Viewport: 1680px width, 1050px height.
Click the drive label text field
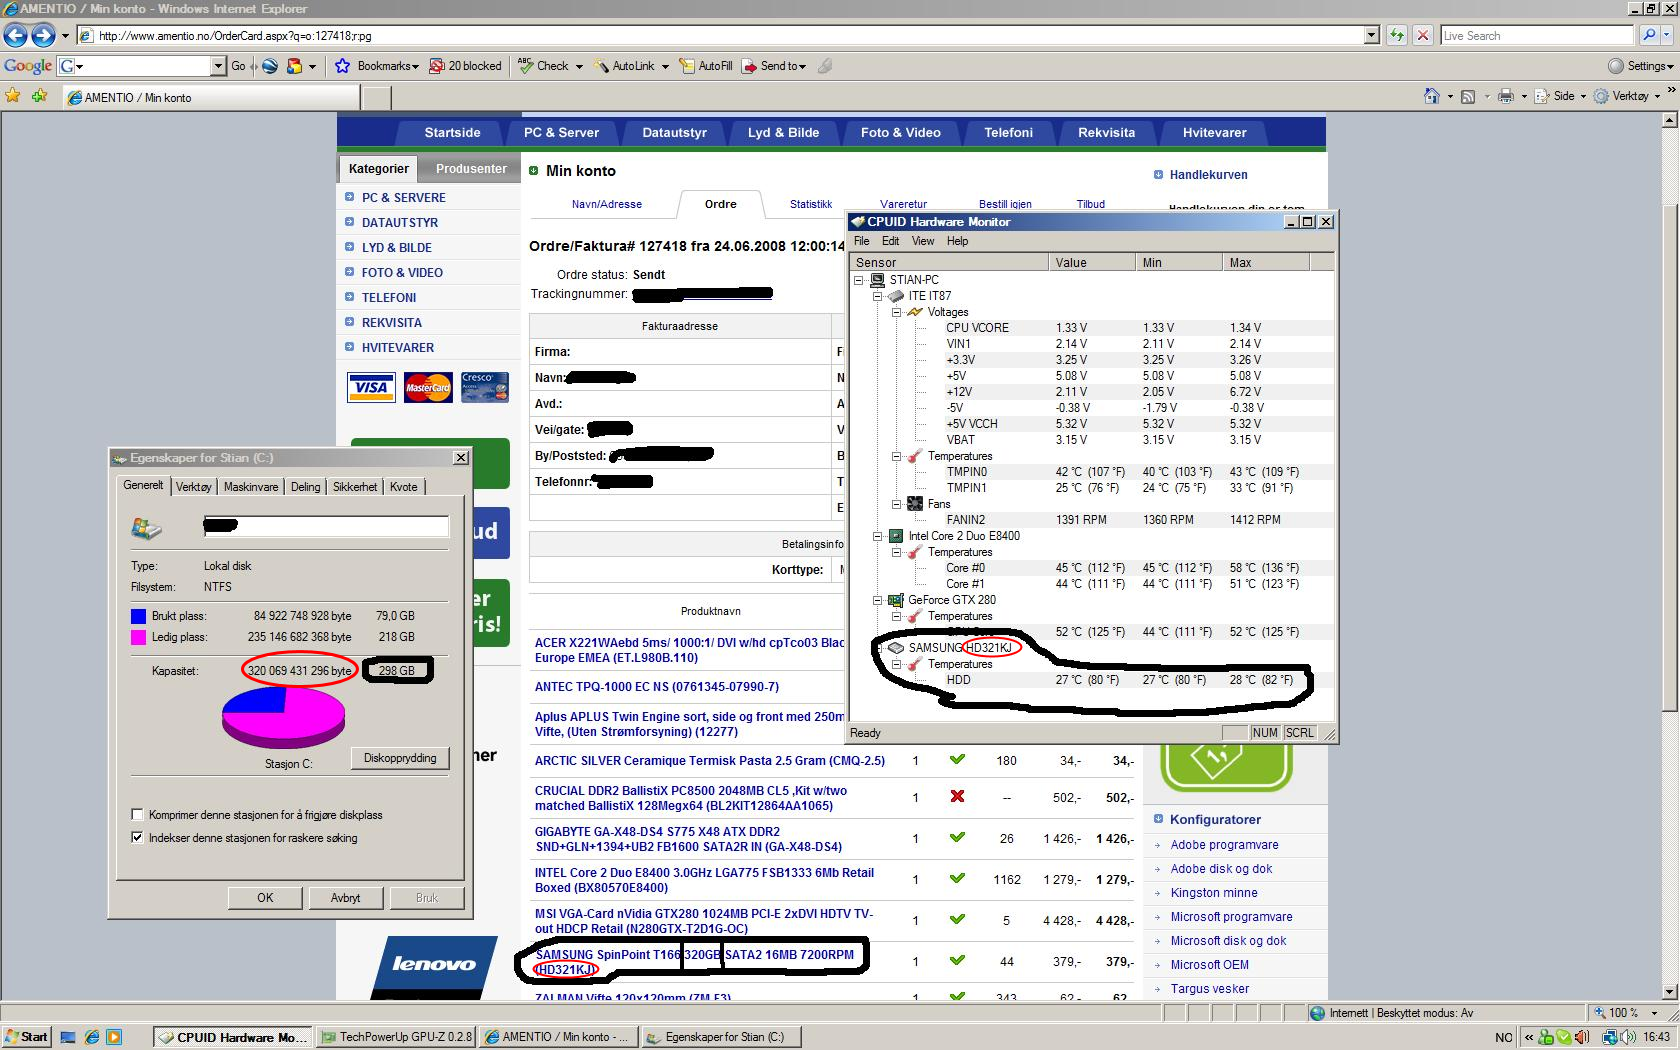[x=326, y=527]
